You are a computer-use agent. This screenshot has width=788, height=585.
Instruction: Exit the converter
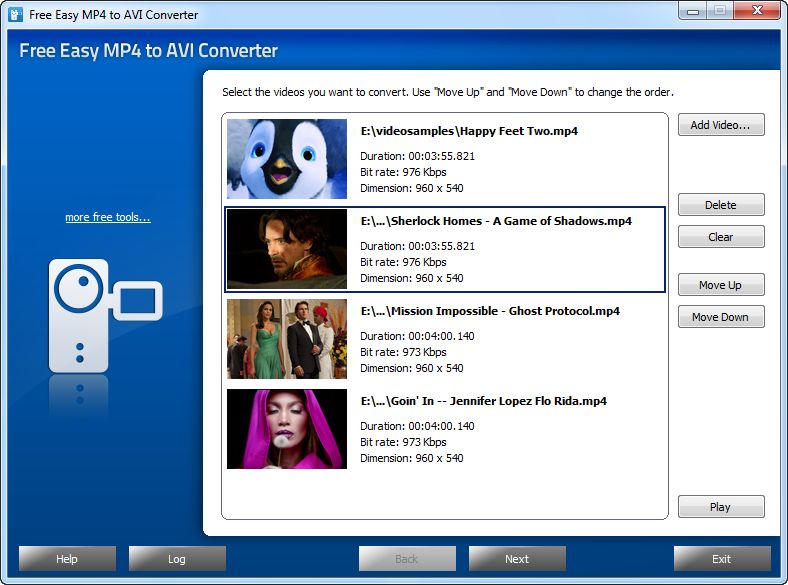click(722, 559)
